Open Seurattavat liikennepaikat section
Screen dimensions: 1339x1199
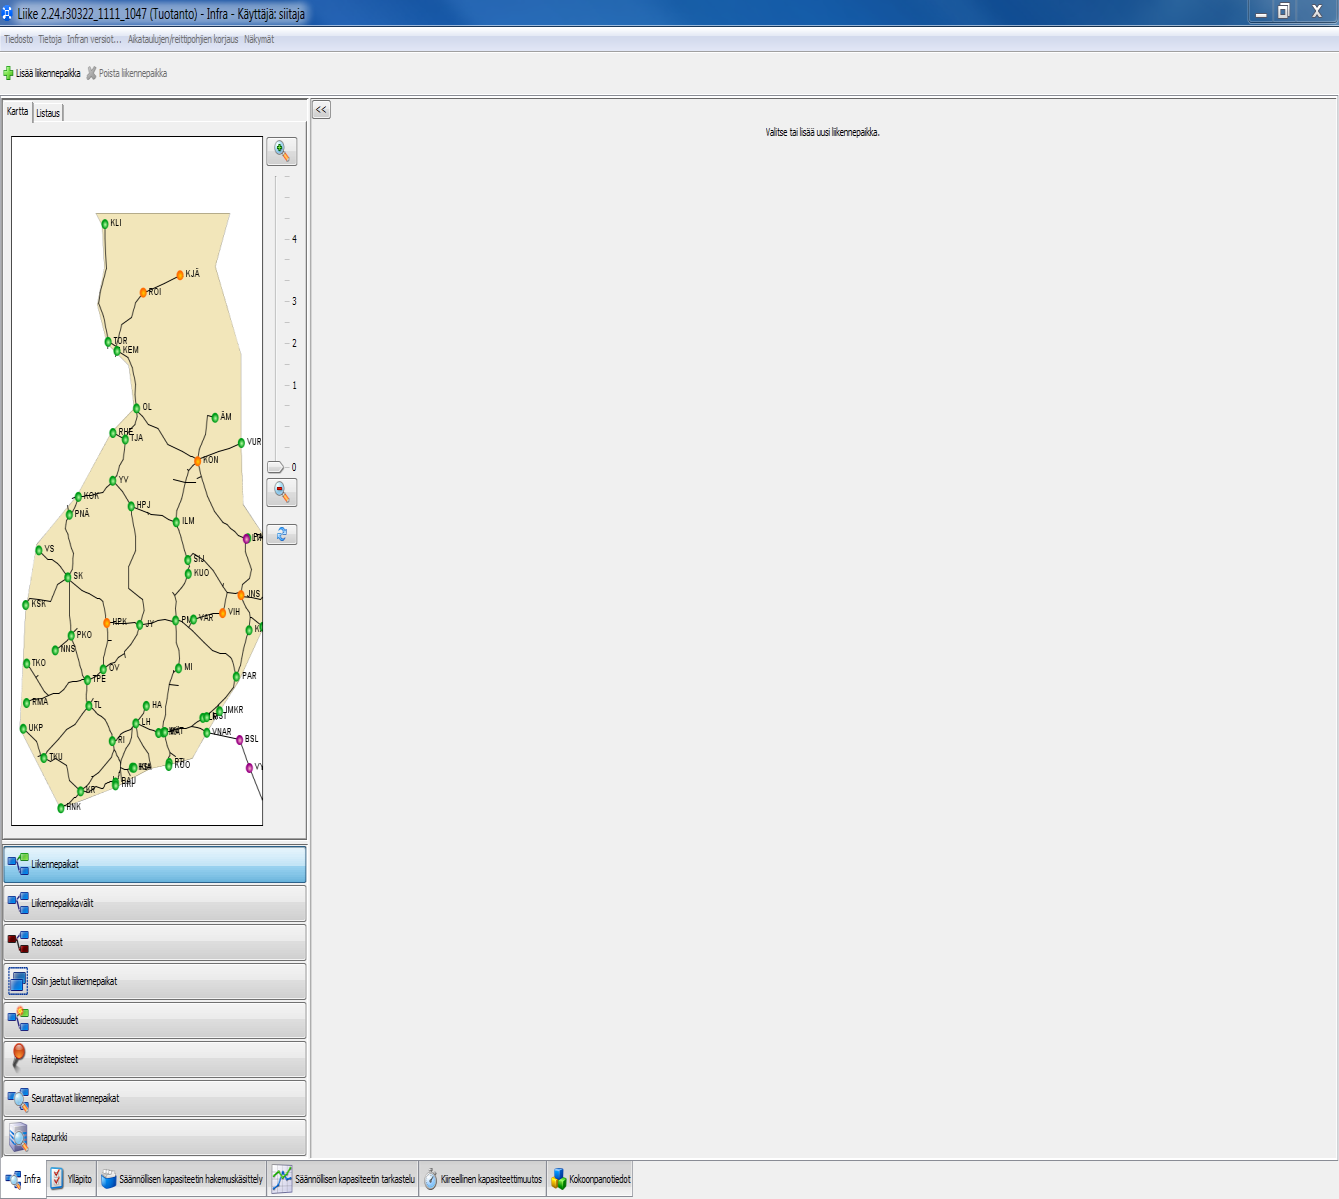(x=155, y=1098)
